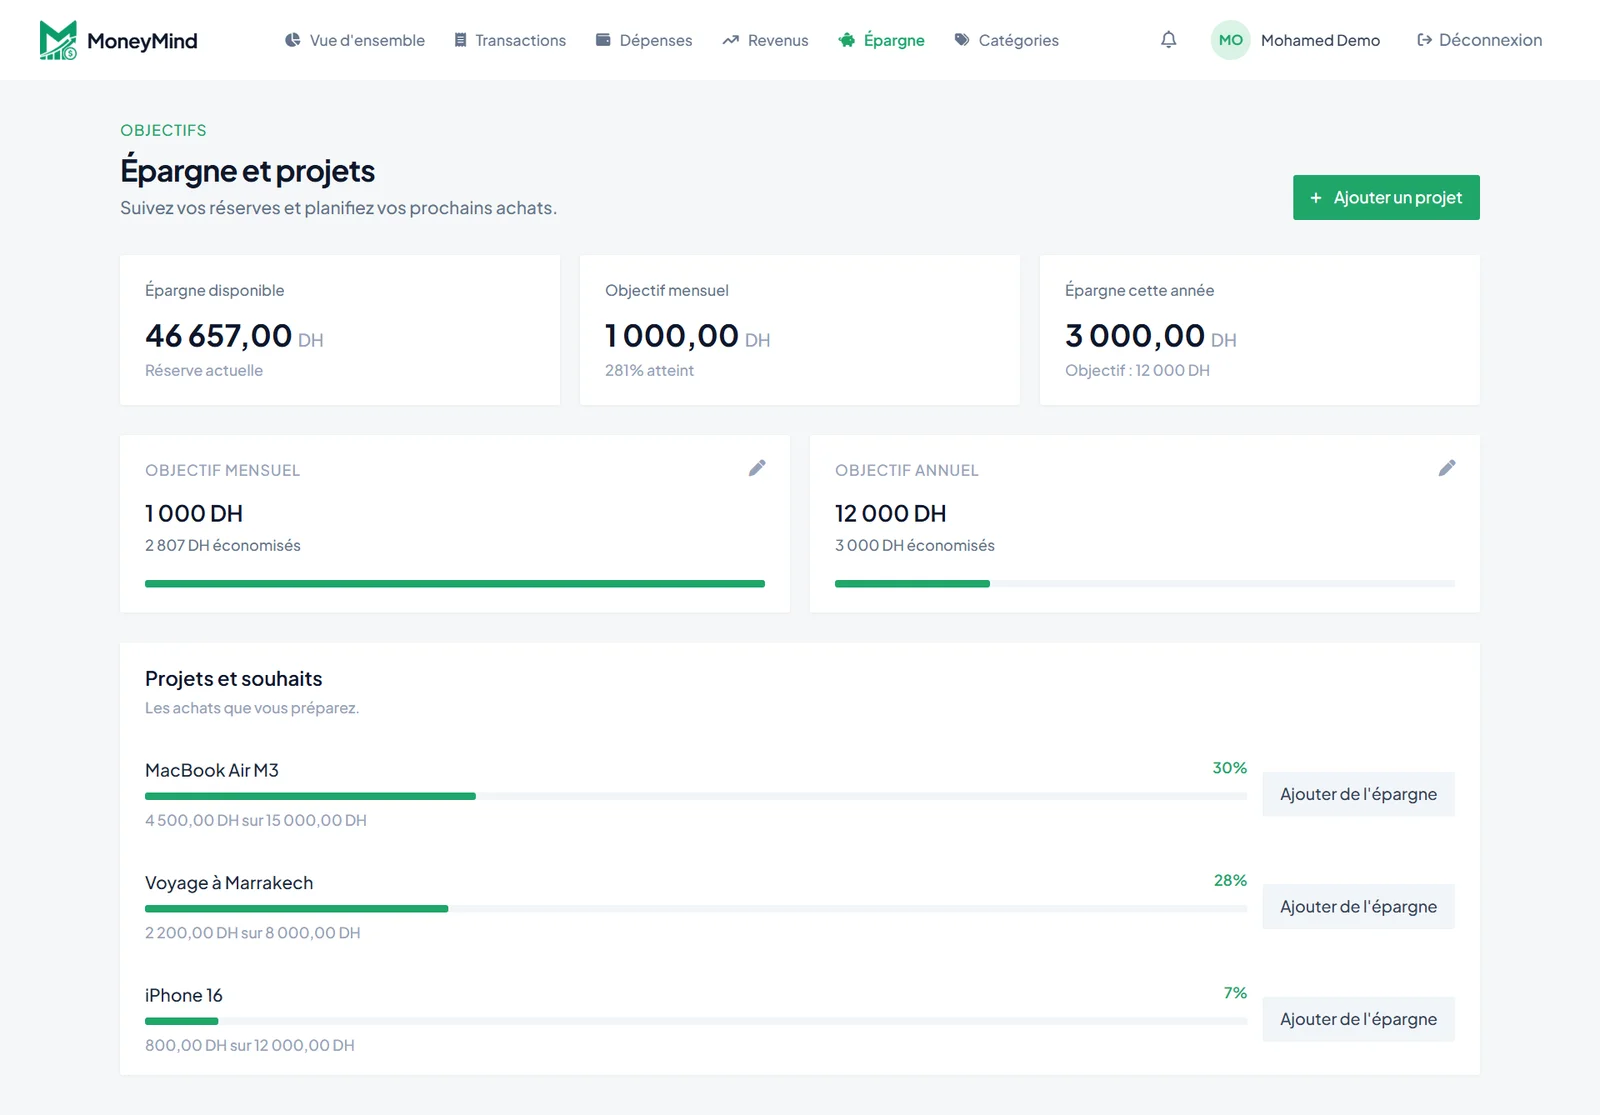Click the Vue d'ensemble pie chart icon
The image size is (1600, 1115).
coord(292,40)
